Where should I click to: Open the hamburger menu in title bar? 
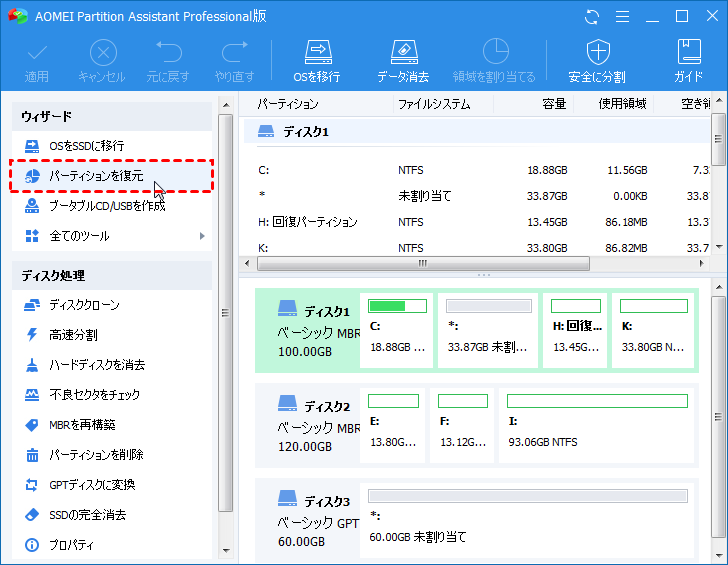coord(622,17)
